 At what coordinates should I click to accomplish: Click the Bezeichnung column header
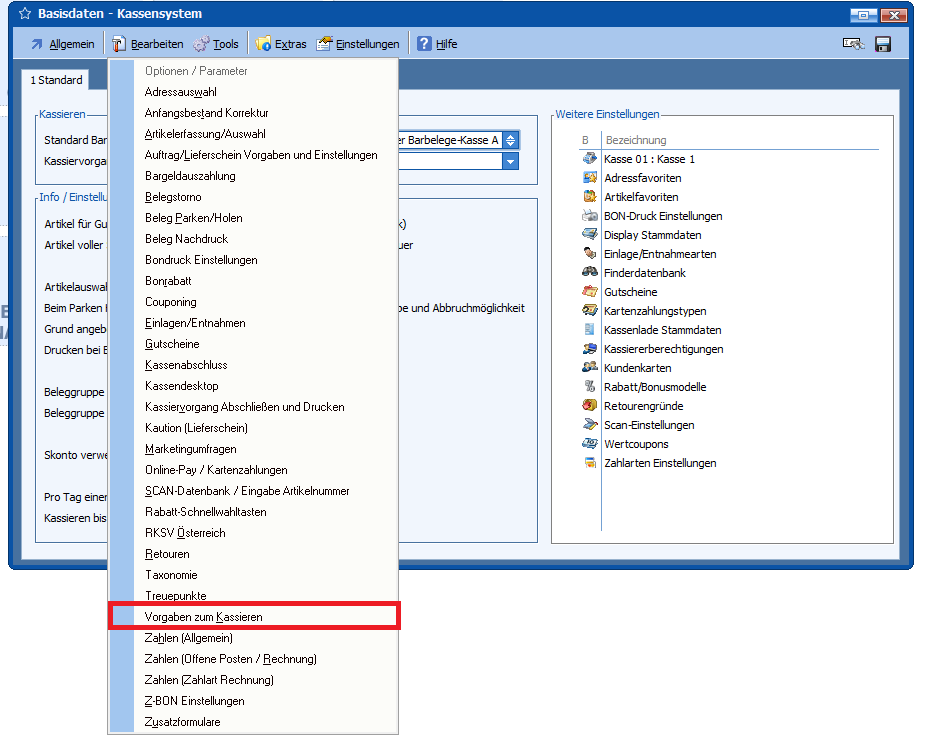(x=635, y=140)
